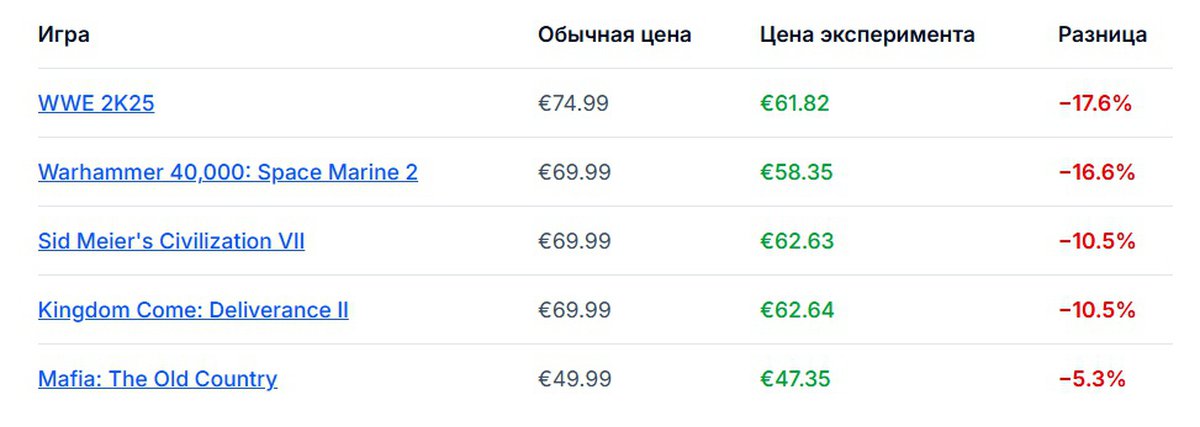Click the Обычная цена column header
Image resolution: width=1200 pixels, height=427 pixels.
click(x=614, y=35)
